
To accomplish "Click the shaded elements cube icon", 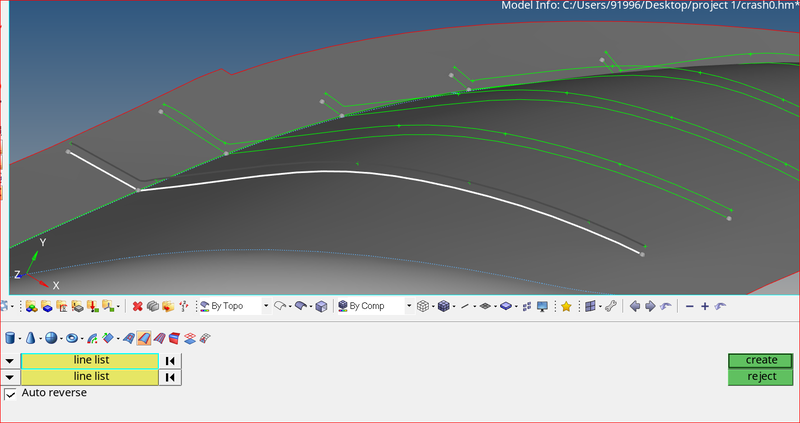I will point(444,306).
